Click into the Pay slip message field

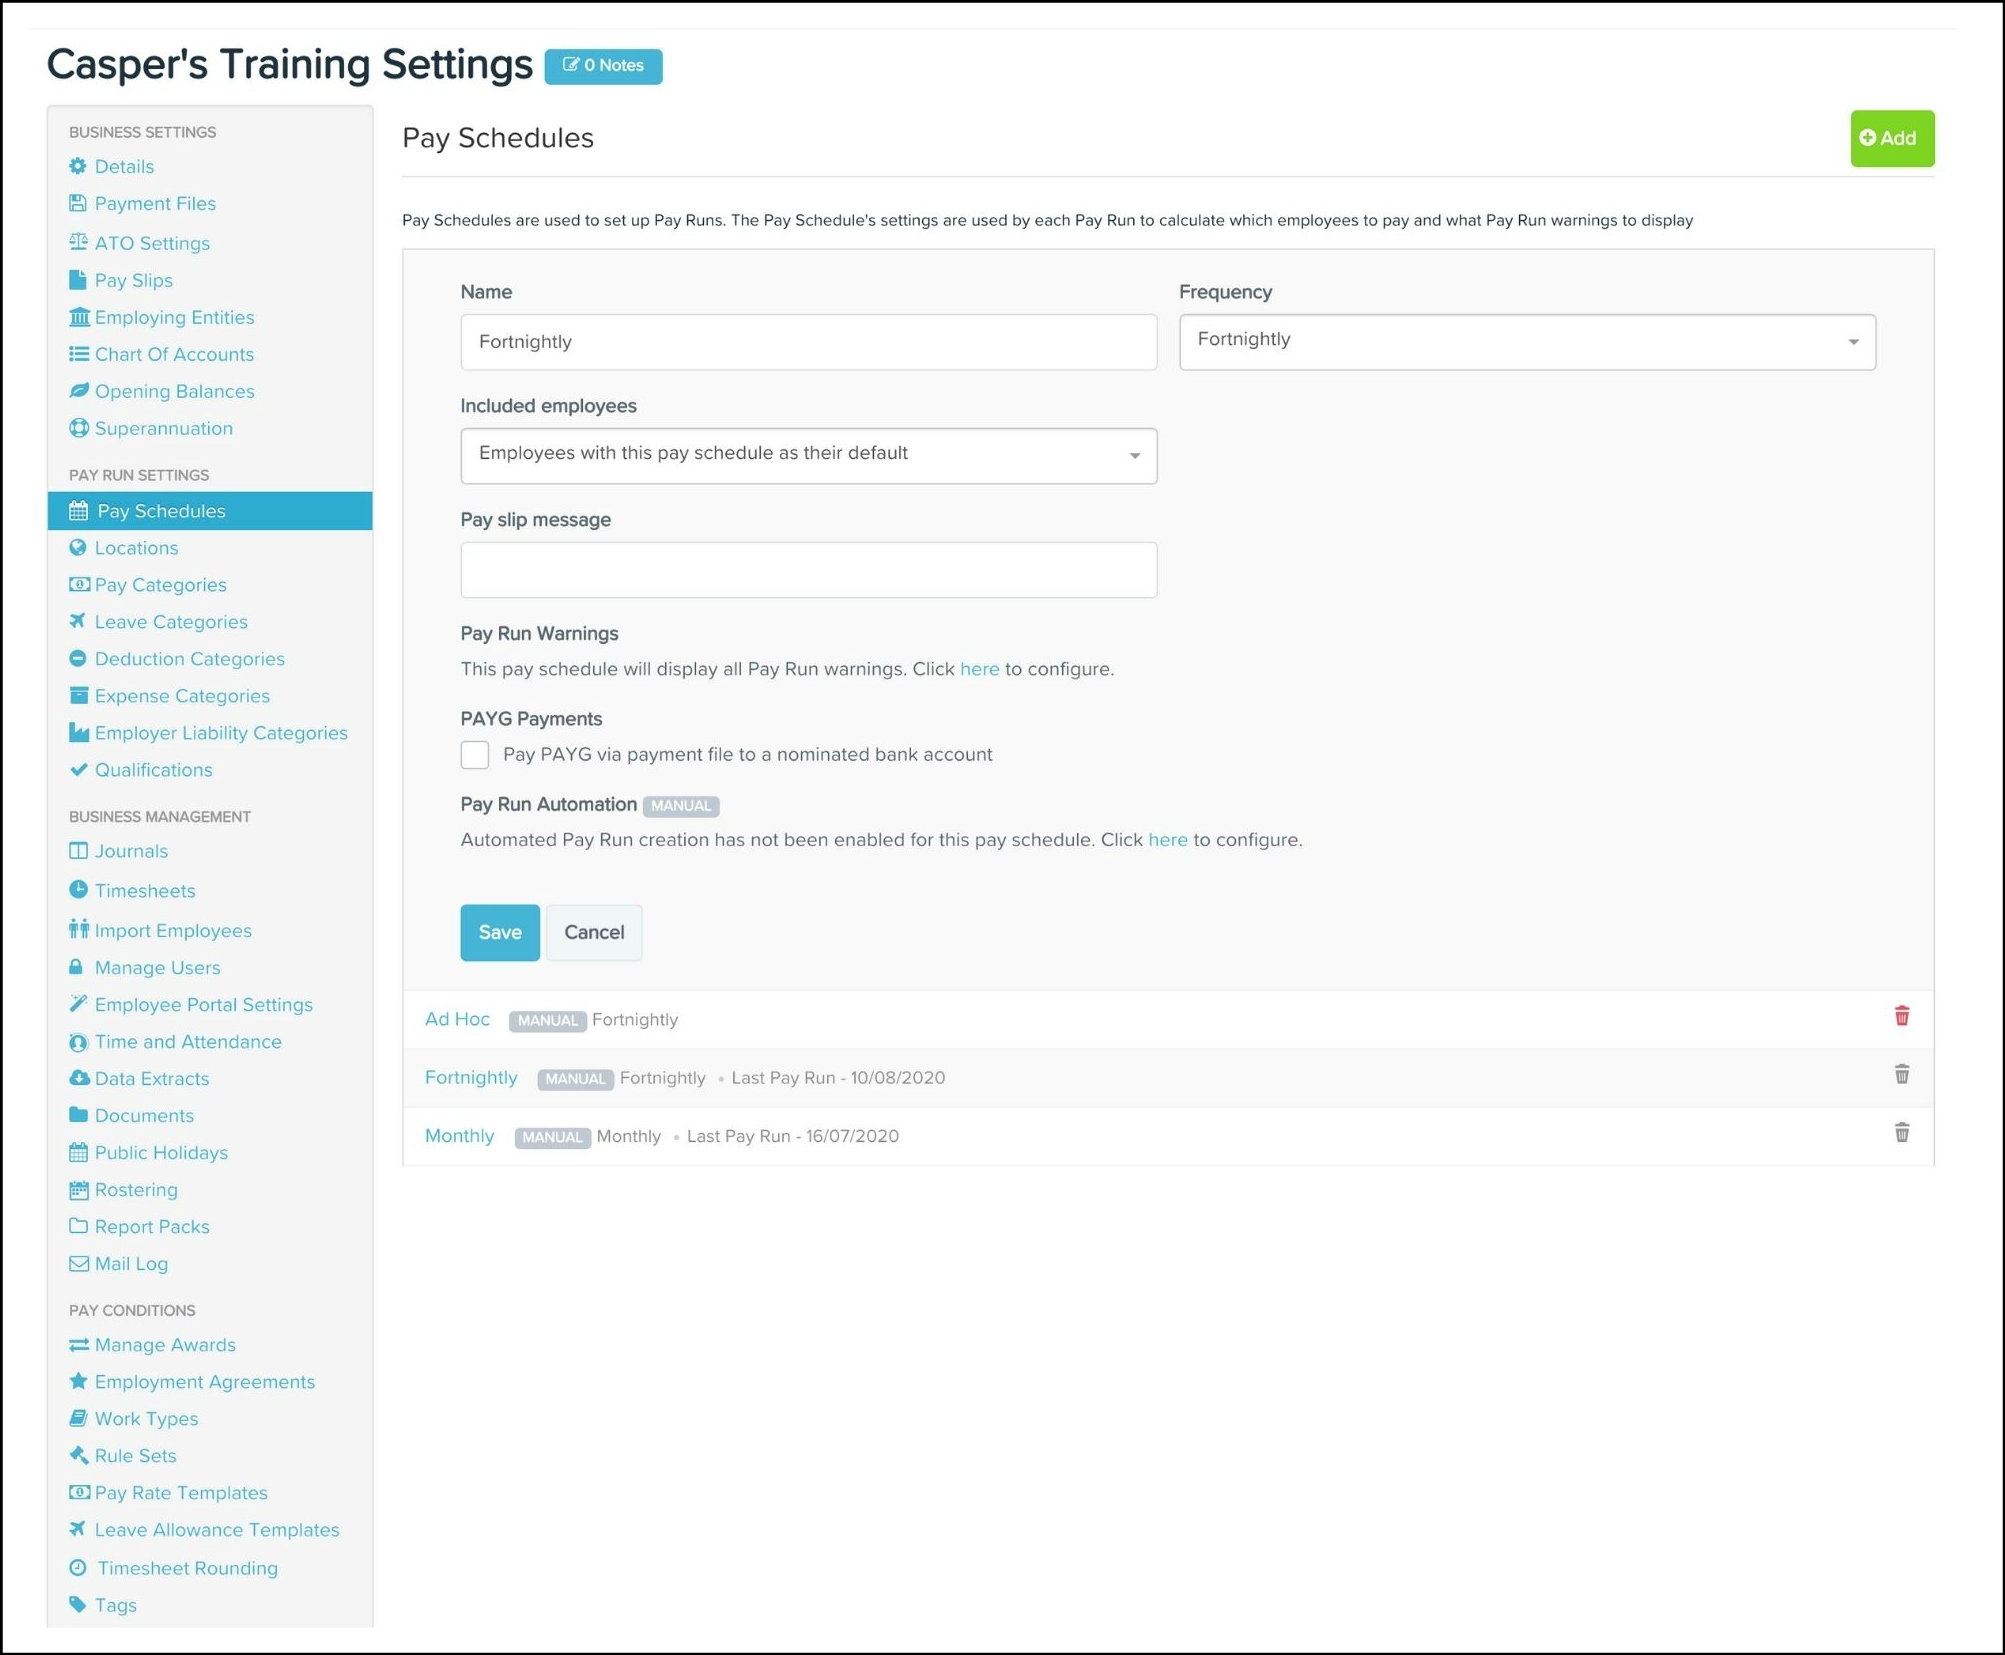(808, 570)
